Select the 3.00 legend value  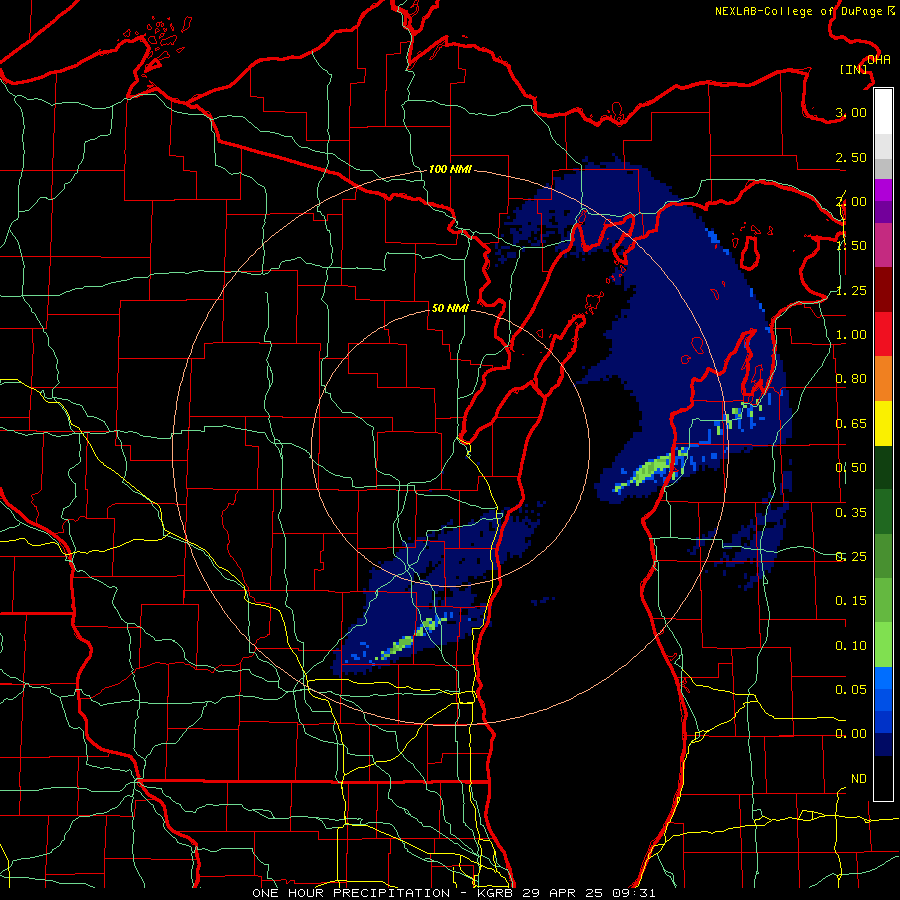pos(851,112)
